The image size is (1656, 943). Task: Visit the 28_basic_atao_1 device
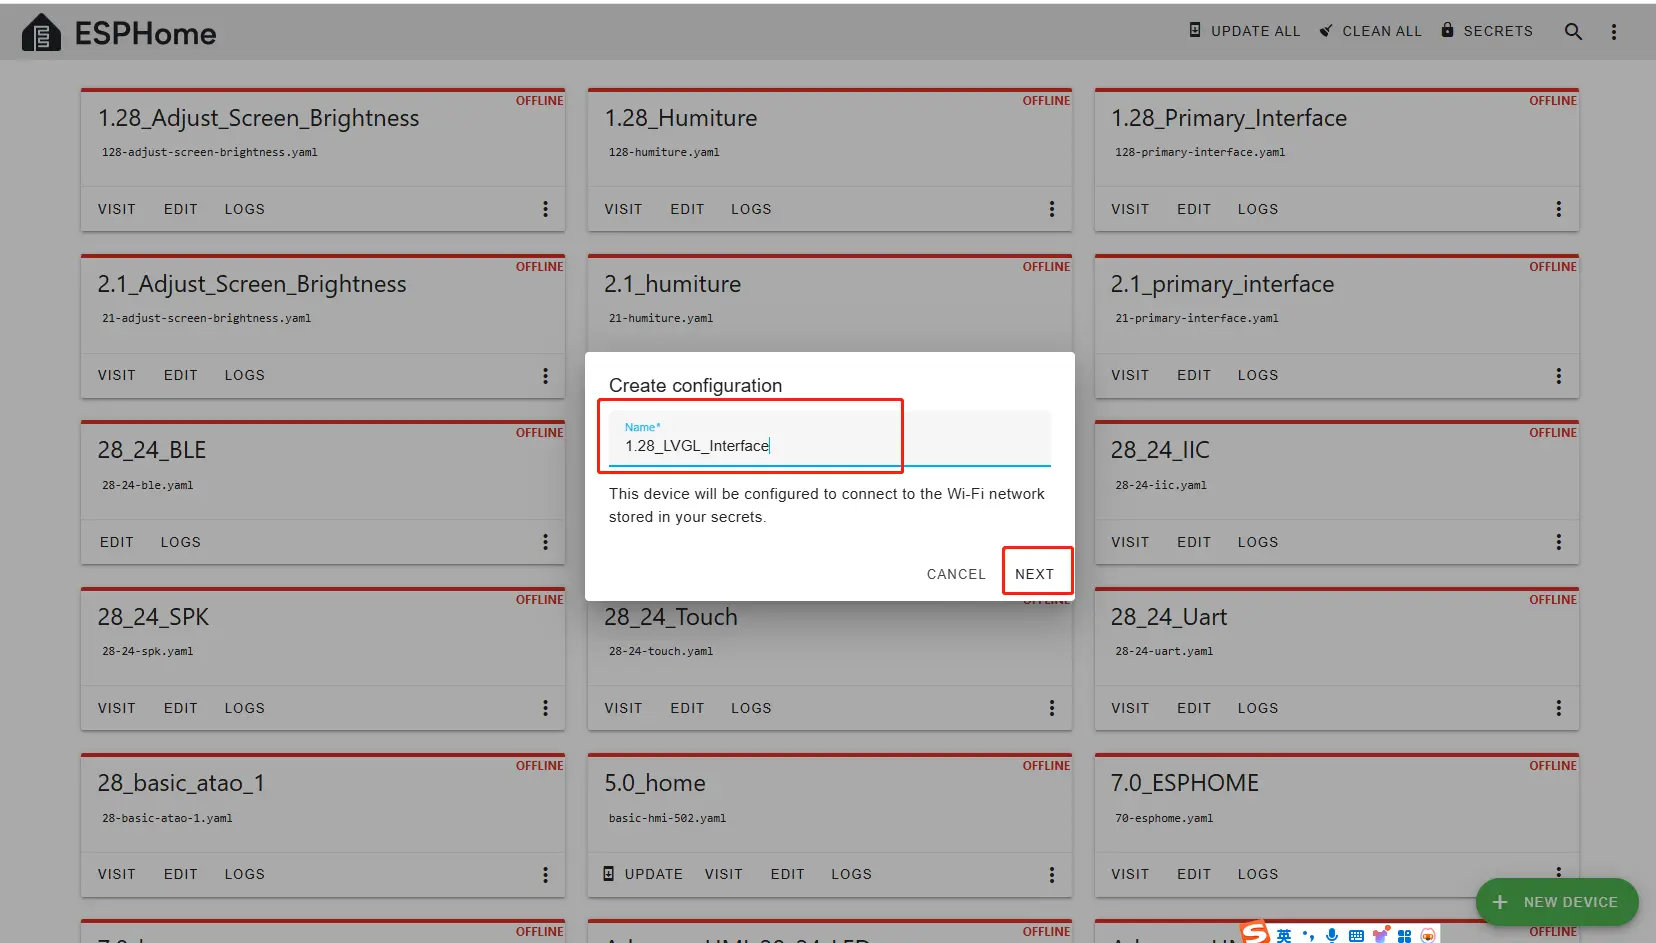(x=116, y=874)
